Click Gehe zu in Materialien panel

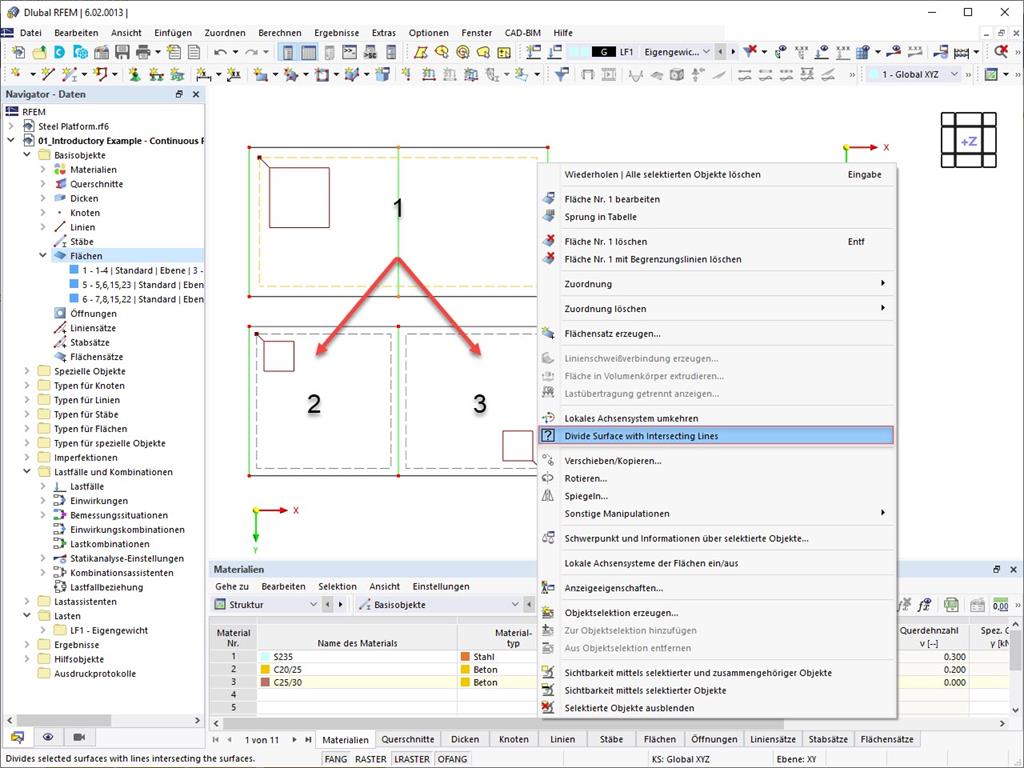click(x=232, y=586)
